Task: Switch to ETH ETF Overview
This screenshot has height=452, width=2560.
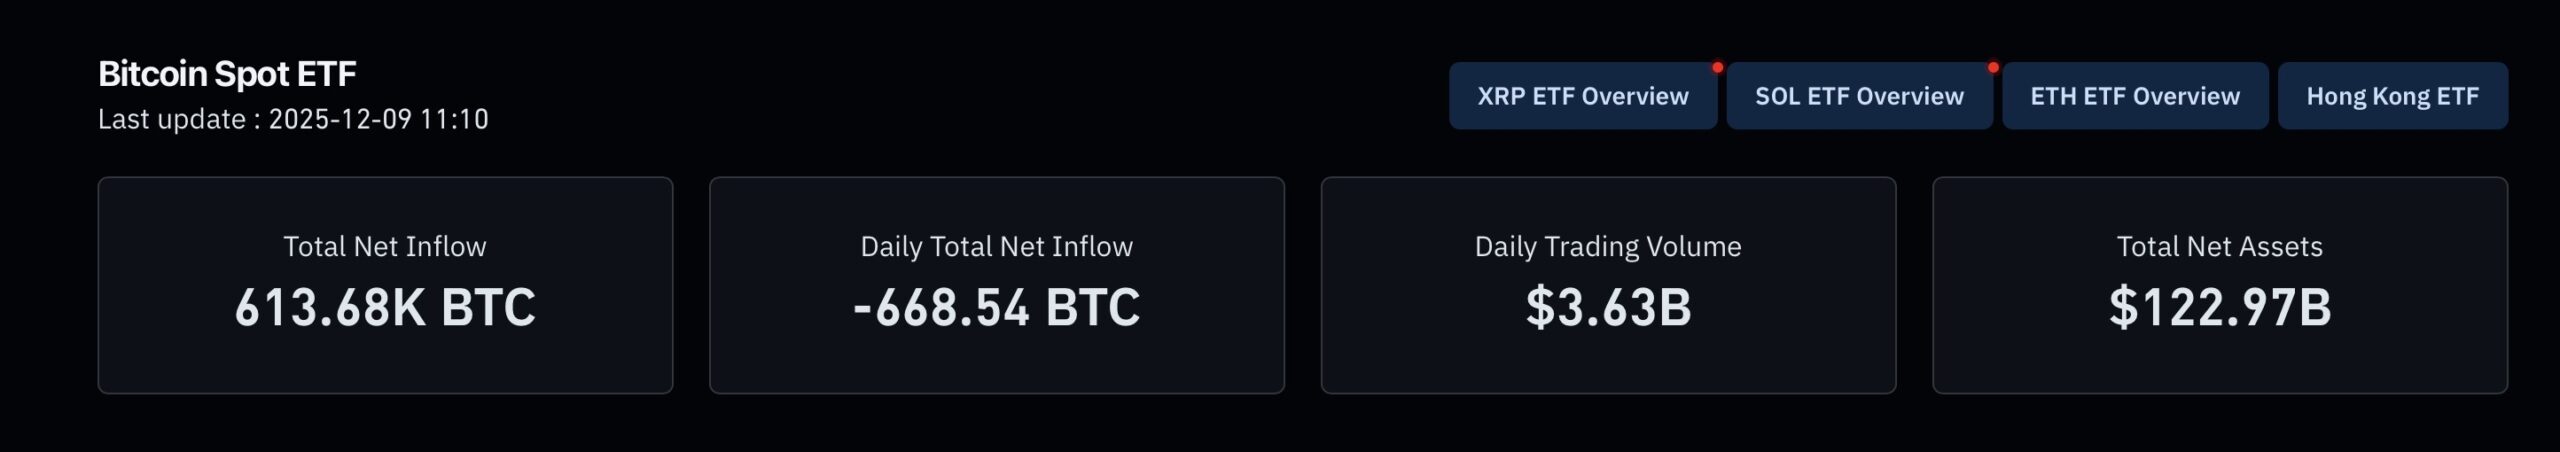Action: (x=2134, y=96)
